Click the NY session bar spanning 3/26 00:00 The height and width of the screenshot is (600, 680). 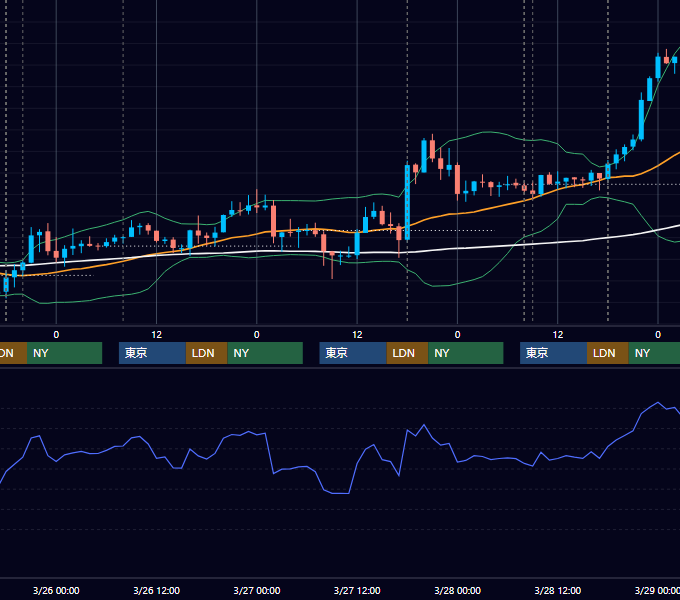(64, 353)
